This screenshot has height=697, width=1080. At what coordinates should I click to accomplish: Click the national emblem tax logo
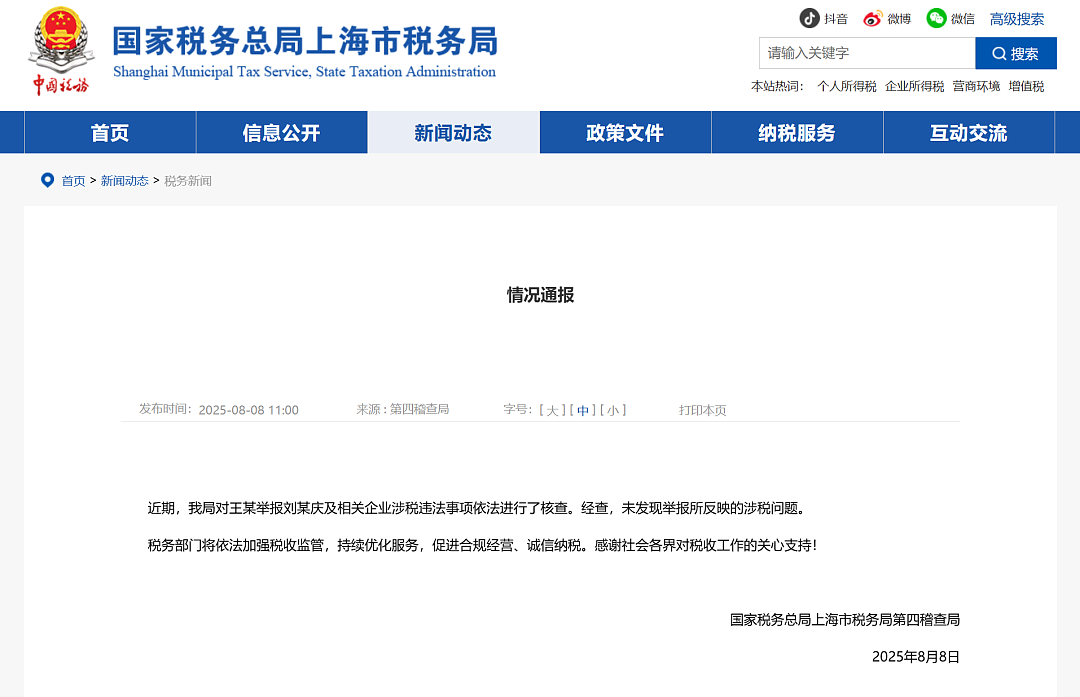click(x=61, y=50)
